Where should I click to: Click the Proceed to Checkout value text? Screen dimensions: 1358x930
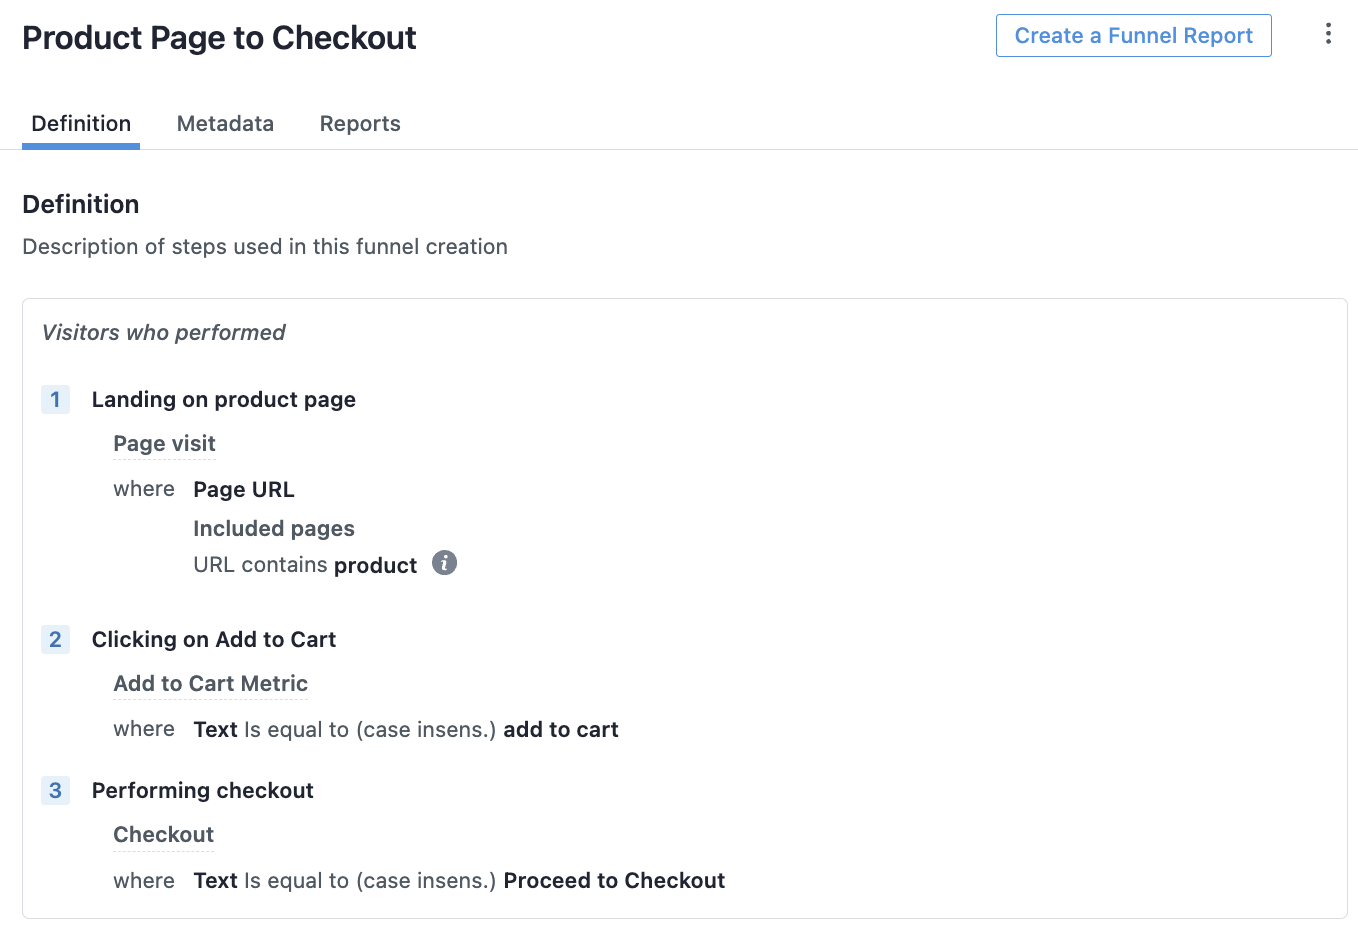coord(614,881)
